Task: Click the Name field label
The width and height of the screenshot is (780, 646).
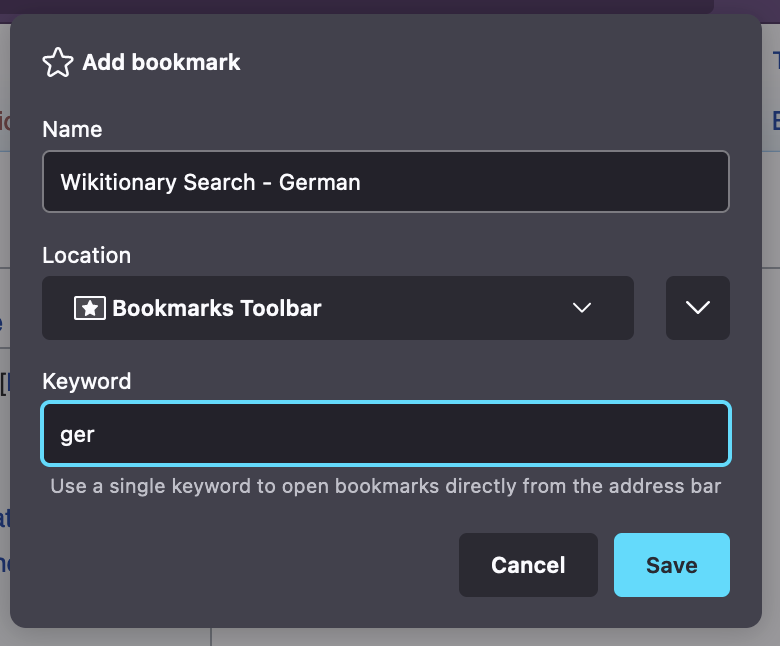Action: [72, 129]
